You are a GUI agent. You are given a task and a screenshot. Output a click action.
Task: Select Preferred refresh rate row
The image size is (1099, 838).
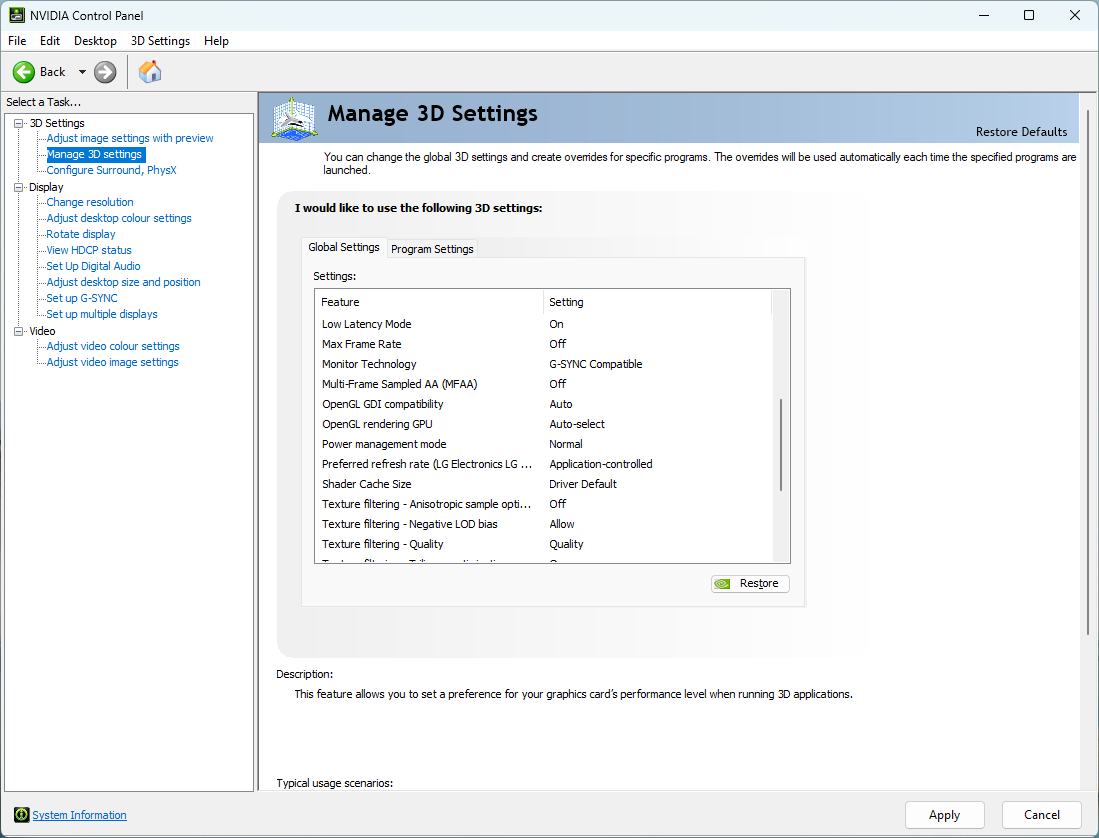[544, 464]
